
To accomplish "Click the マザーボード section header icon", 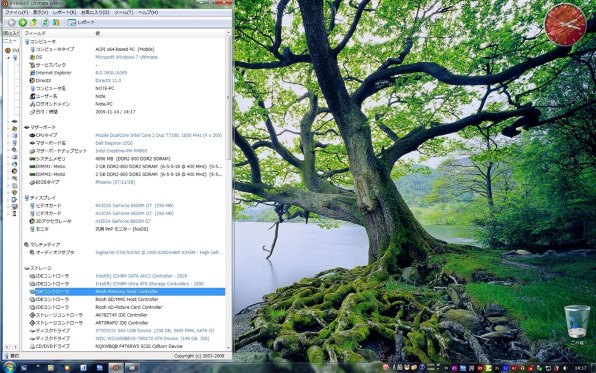I will tap(27, 127).
